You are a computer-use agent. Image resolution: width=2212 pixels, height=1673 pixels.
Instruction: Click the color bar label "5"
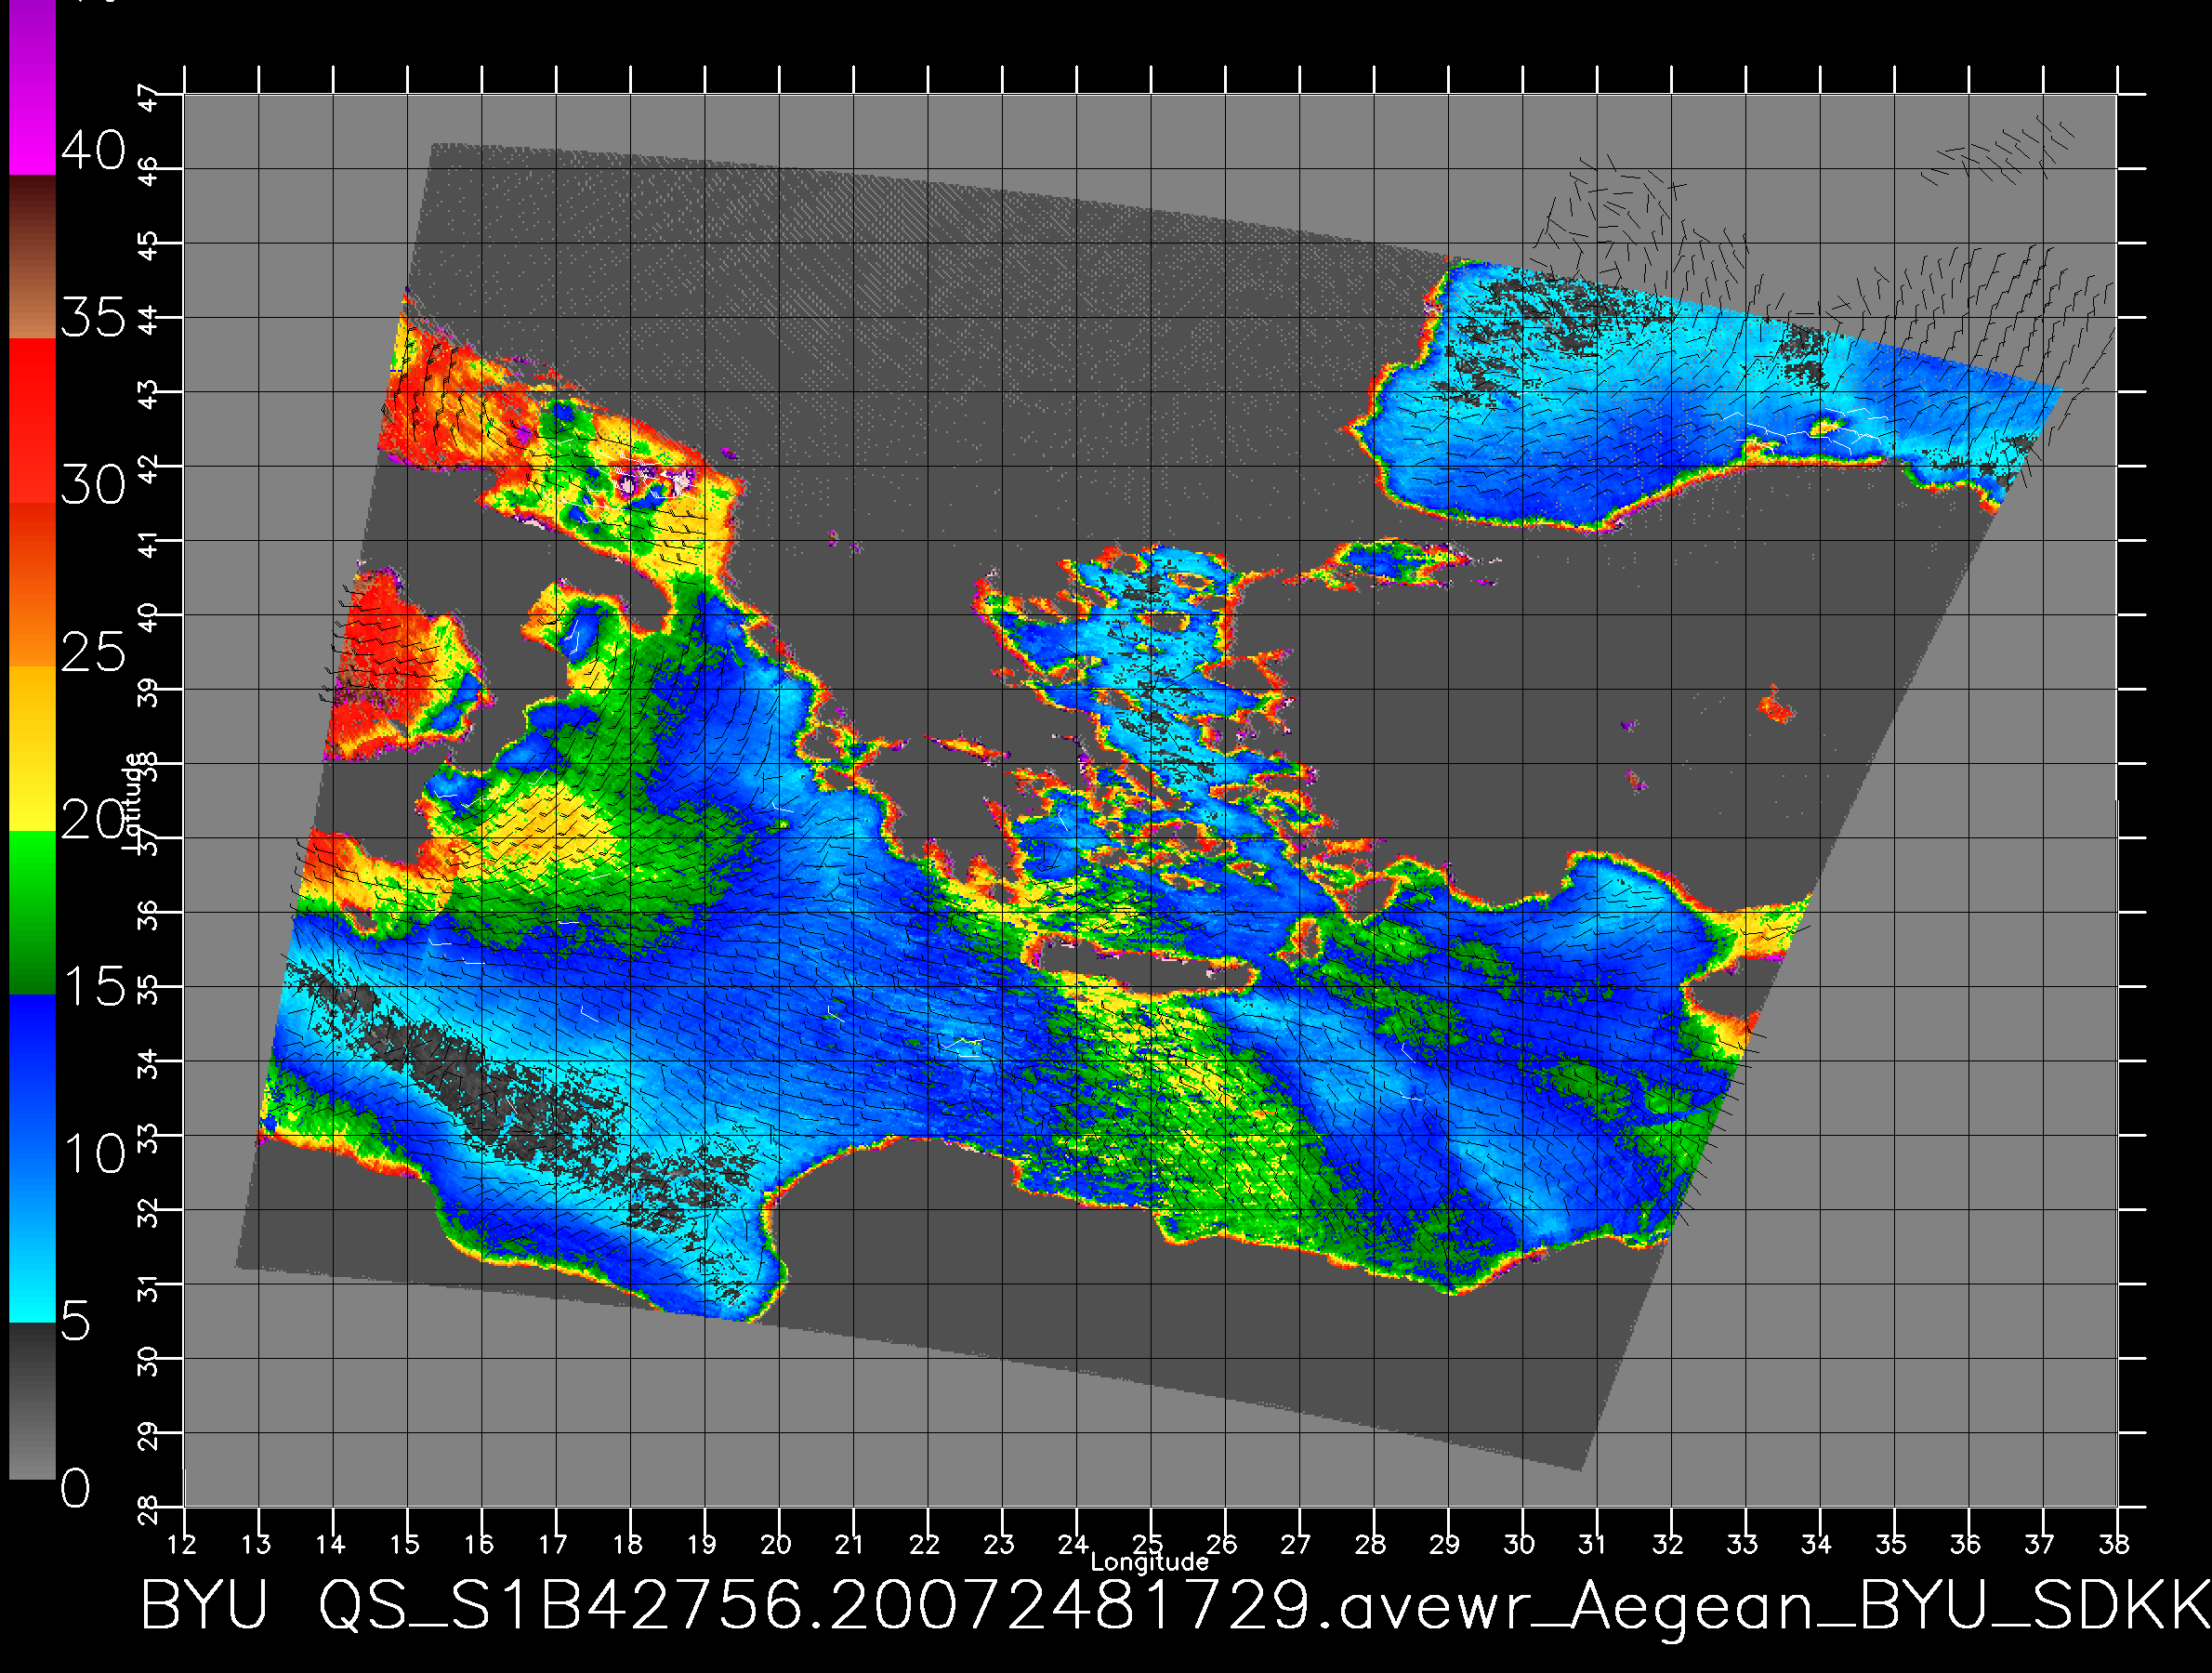pyautogui.click(x=75, y=1321)
